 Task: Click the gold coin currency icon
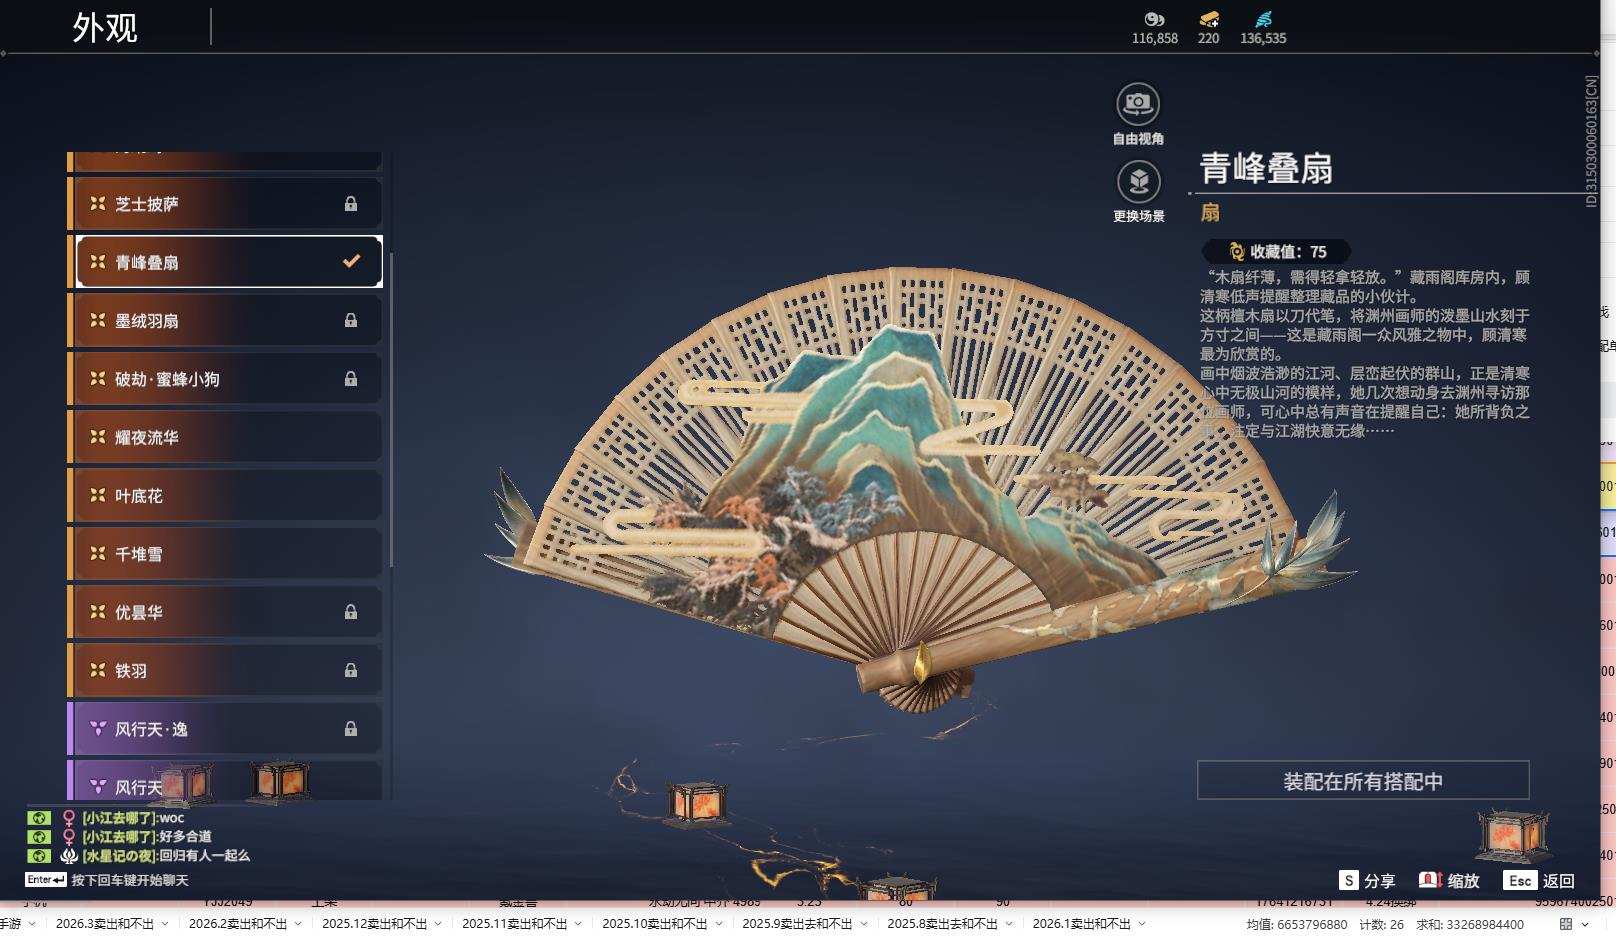point(1154,19)
